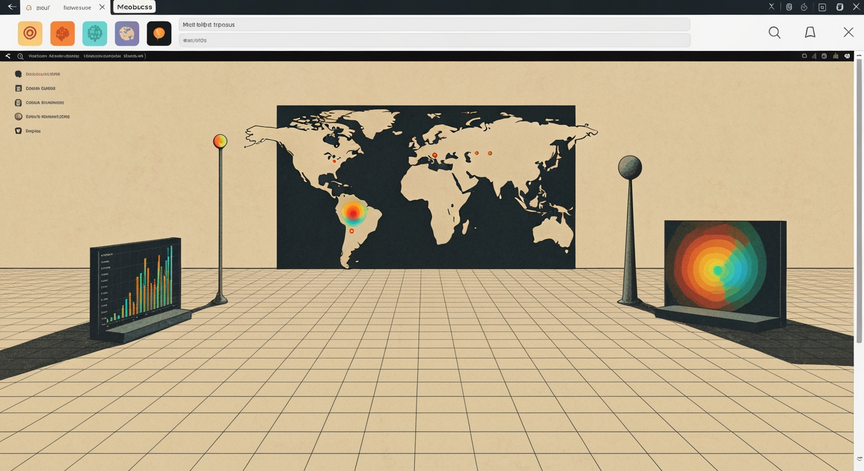Click the white heart-shaped icon in black bar

[x=847, y=56]
